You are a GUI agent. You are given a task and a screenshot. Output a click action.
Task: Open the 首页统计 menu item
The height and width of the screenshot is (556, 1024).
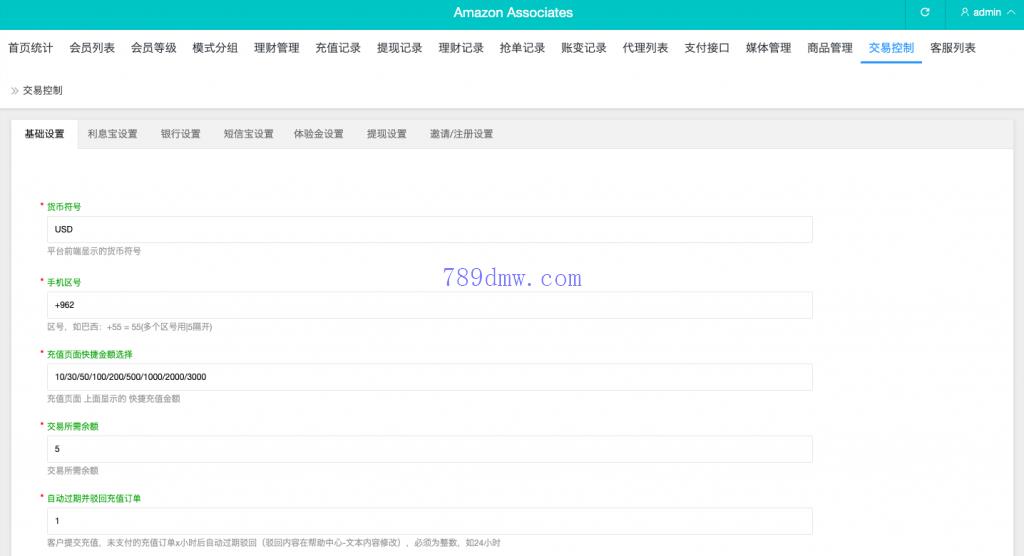click(30, 48)
